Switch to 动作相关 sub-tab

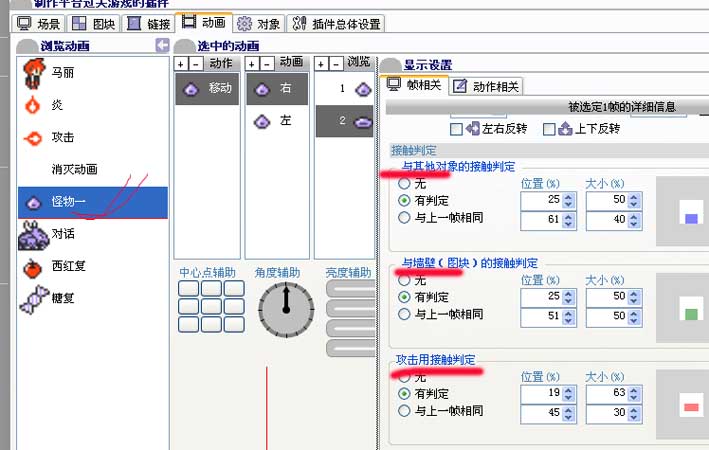(x=487, y=86)
